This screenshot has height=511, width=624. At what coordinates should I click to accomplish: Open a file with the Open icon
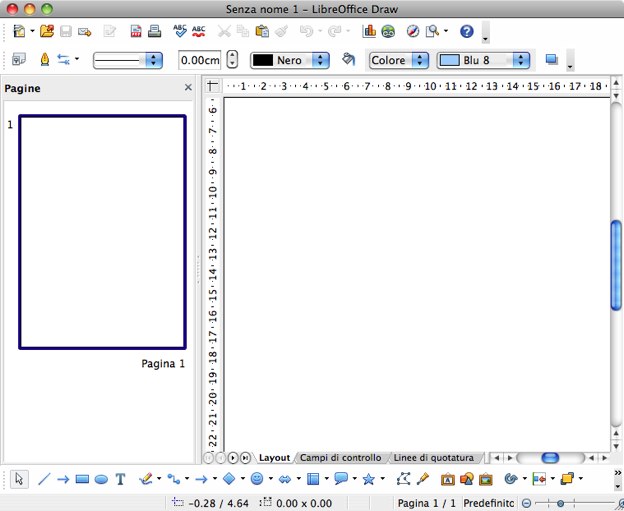click(47, 31)
